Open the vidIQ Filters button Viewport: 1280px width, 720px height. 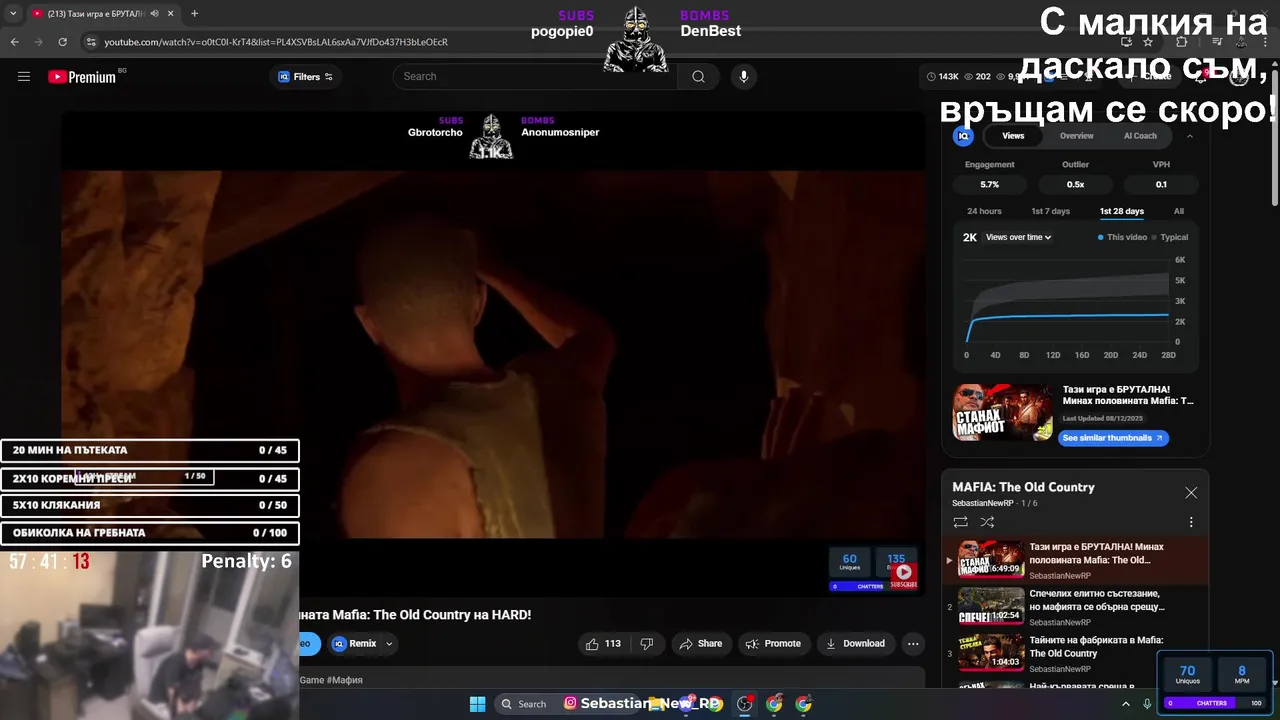pos(305,77)
